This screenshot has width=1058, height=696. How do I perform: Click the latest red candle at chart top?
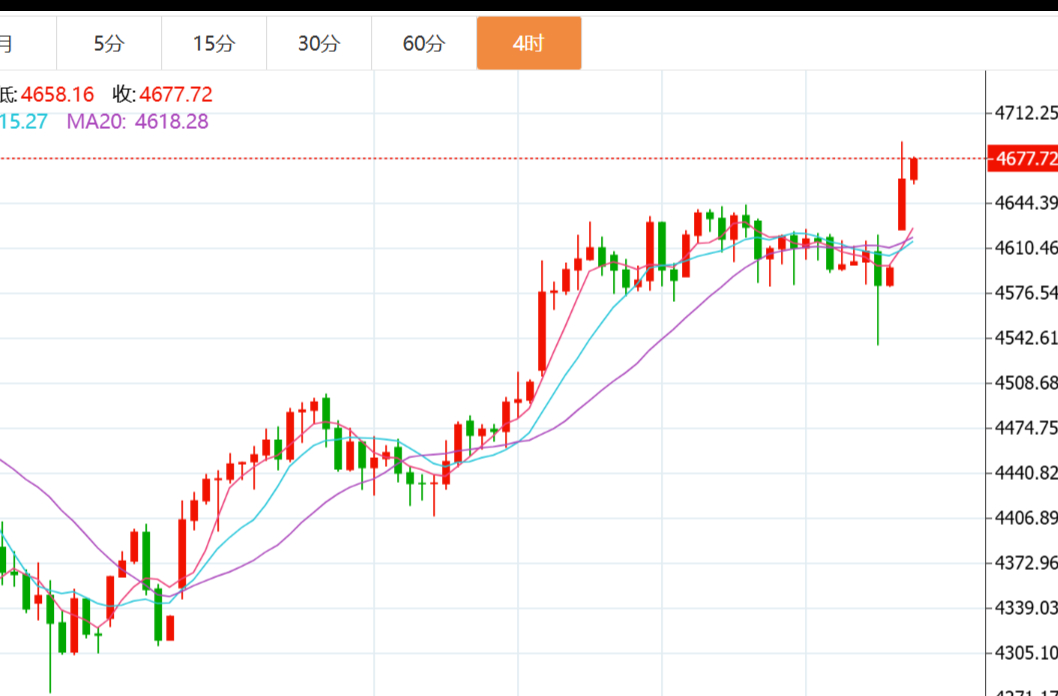pos(914,169)
